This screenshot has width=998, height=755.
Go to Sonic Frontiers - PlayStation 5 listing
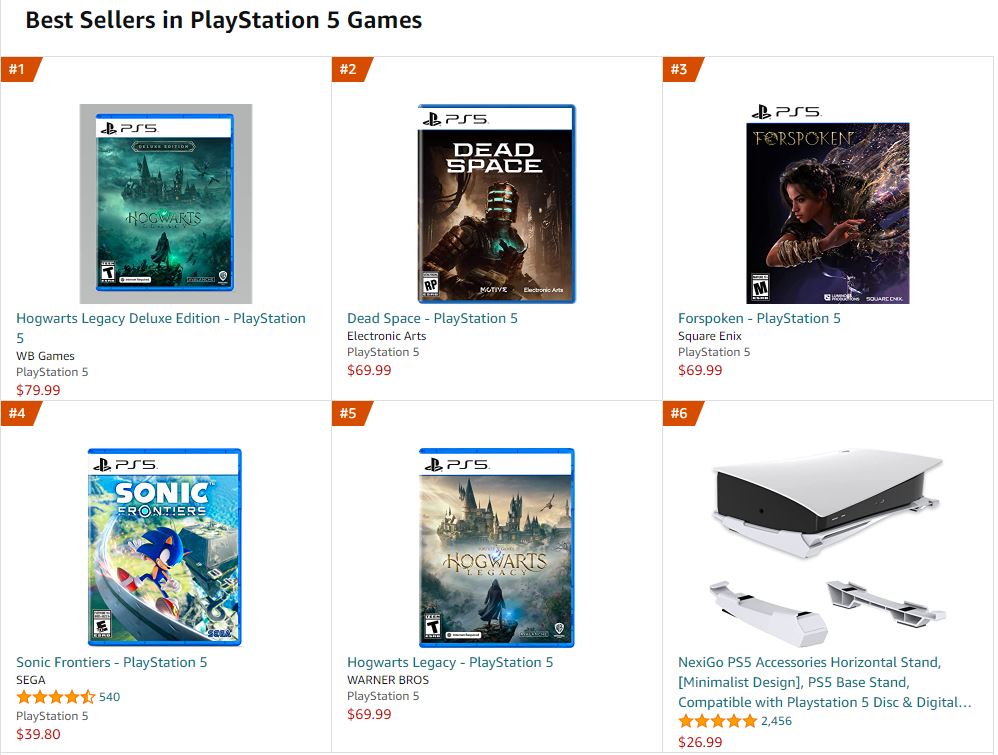[111, 662]
